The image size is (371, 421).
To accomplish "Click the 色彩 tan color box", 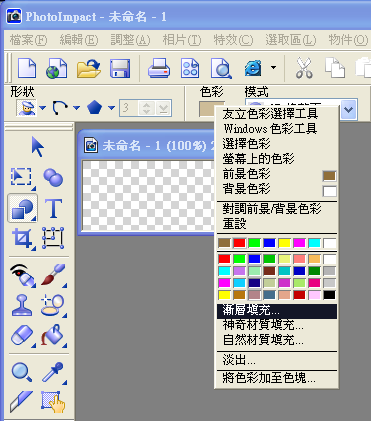I will (x=206, y=109).
